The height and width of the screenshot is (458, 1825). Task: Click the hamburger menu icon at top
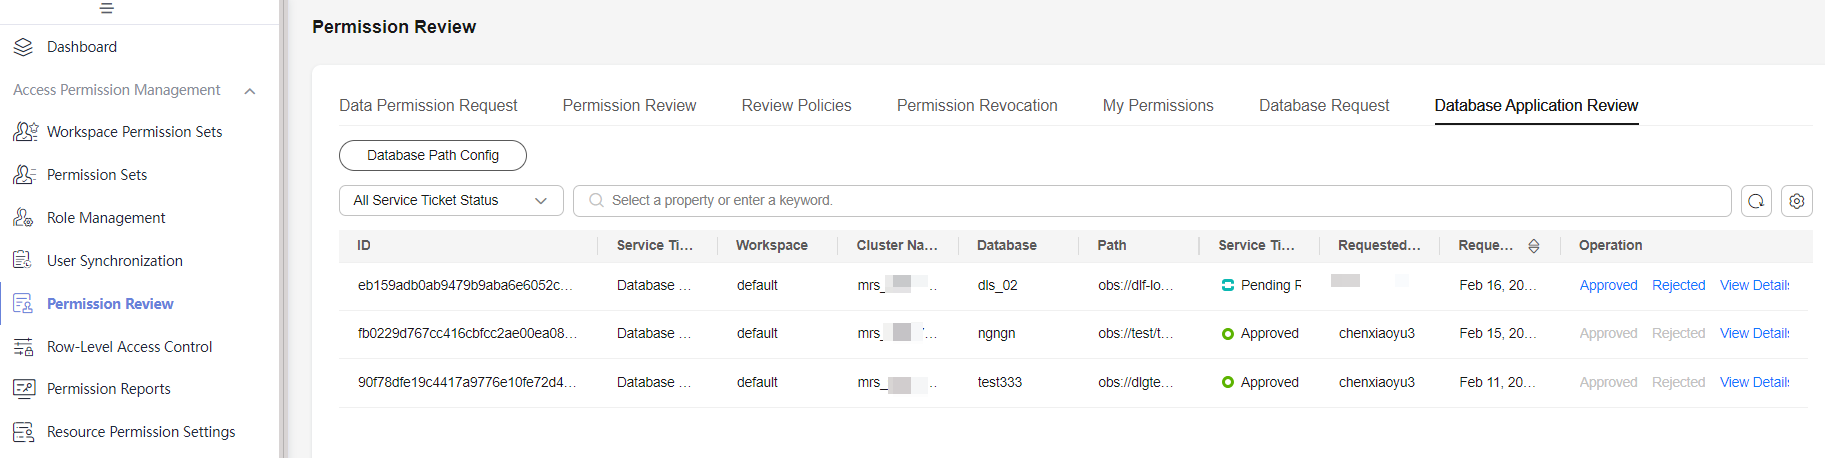[107, 8]
